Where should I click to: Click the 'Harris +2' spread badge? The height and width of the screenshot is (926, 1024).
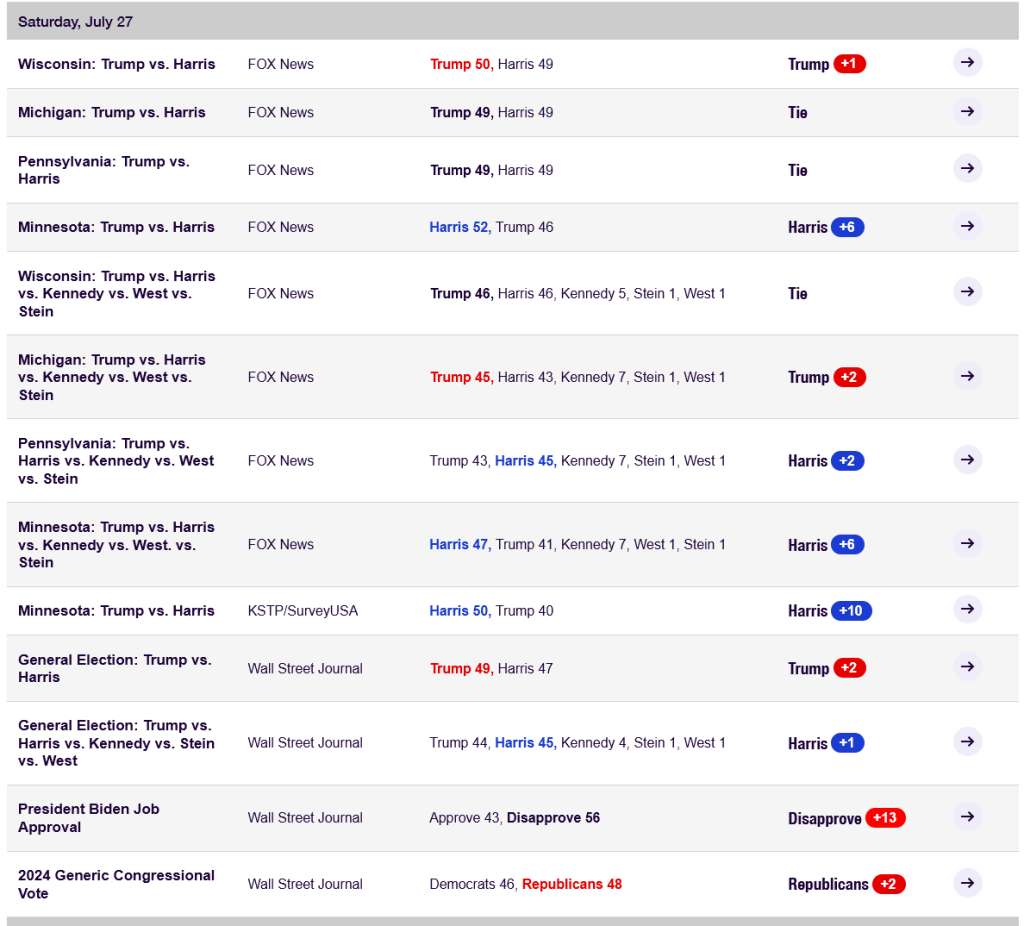[x=826, y=460]
